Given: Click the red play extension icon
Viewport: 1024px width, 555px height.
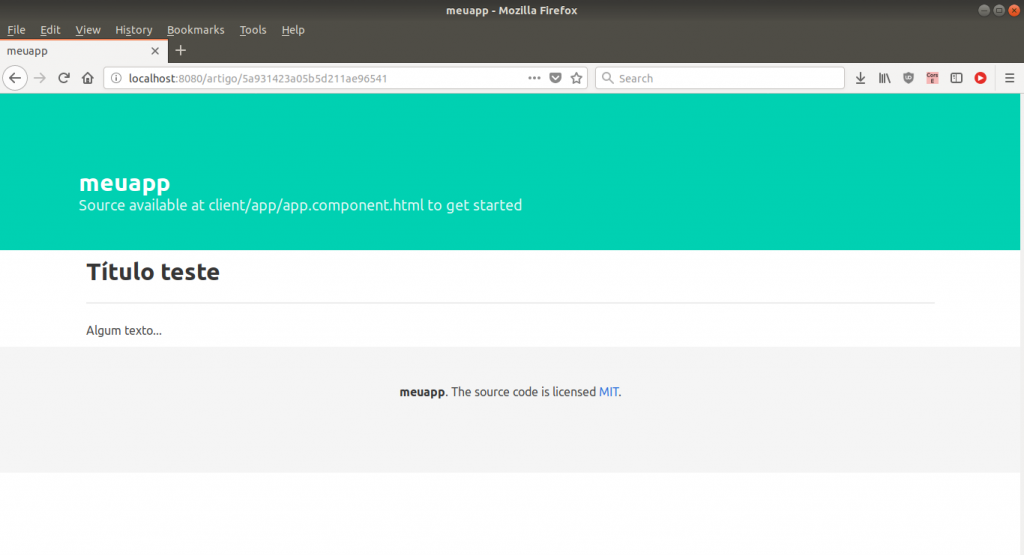Looking at the screenshot, I should click(x=980, y=78).
